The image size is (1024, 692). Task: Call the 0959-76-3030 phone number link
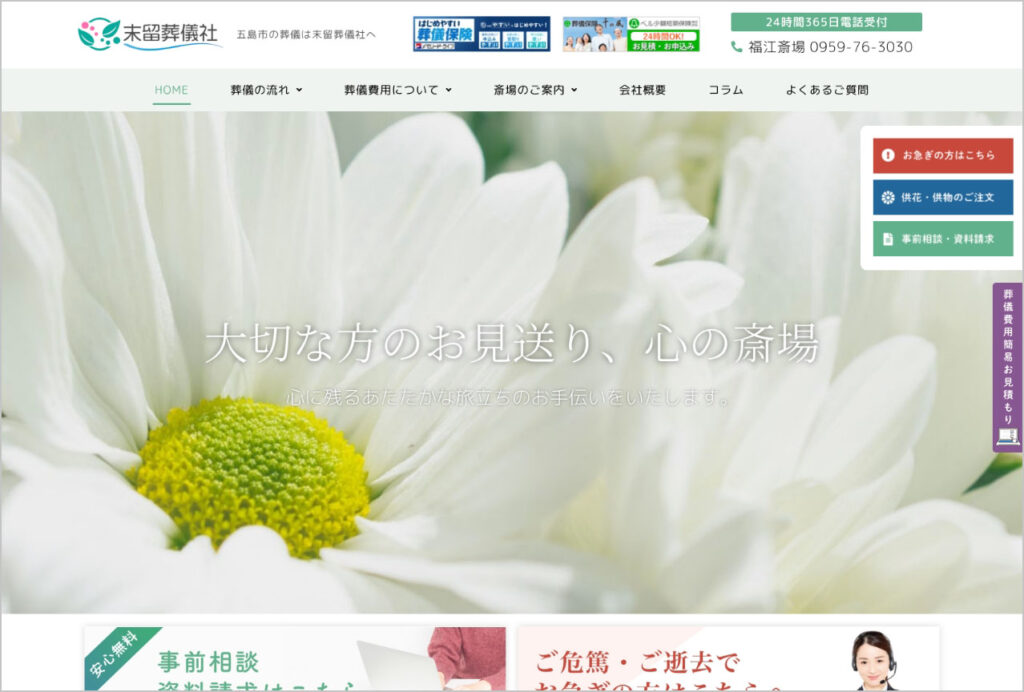[860, 47]
